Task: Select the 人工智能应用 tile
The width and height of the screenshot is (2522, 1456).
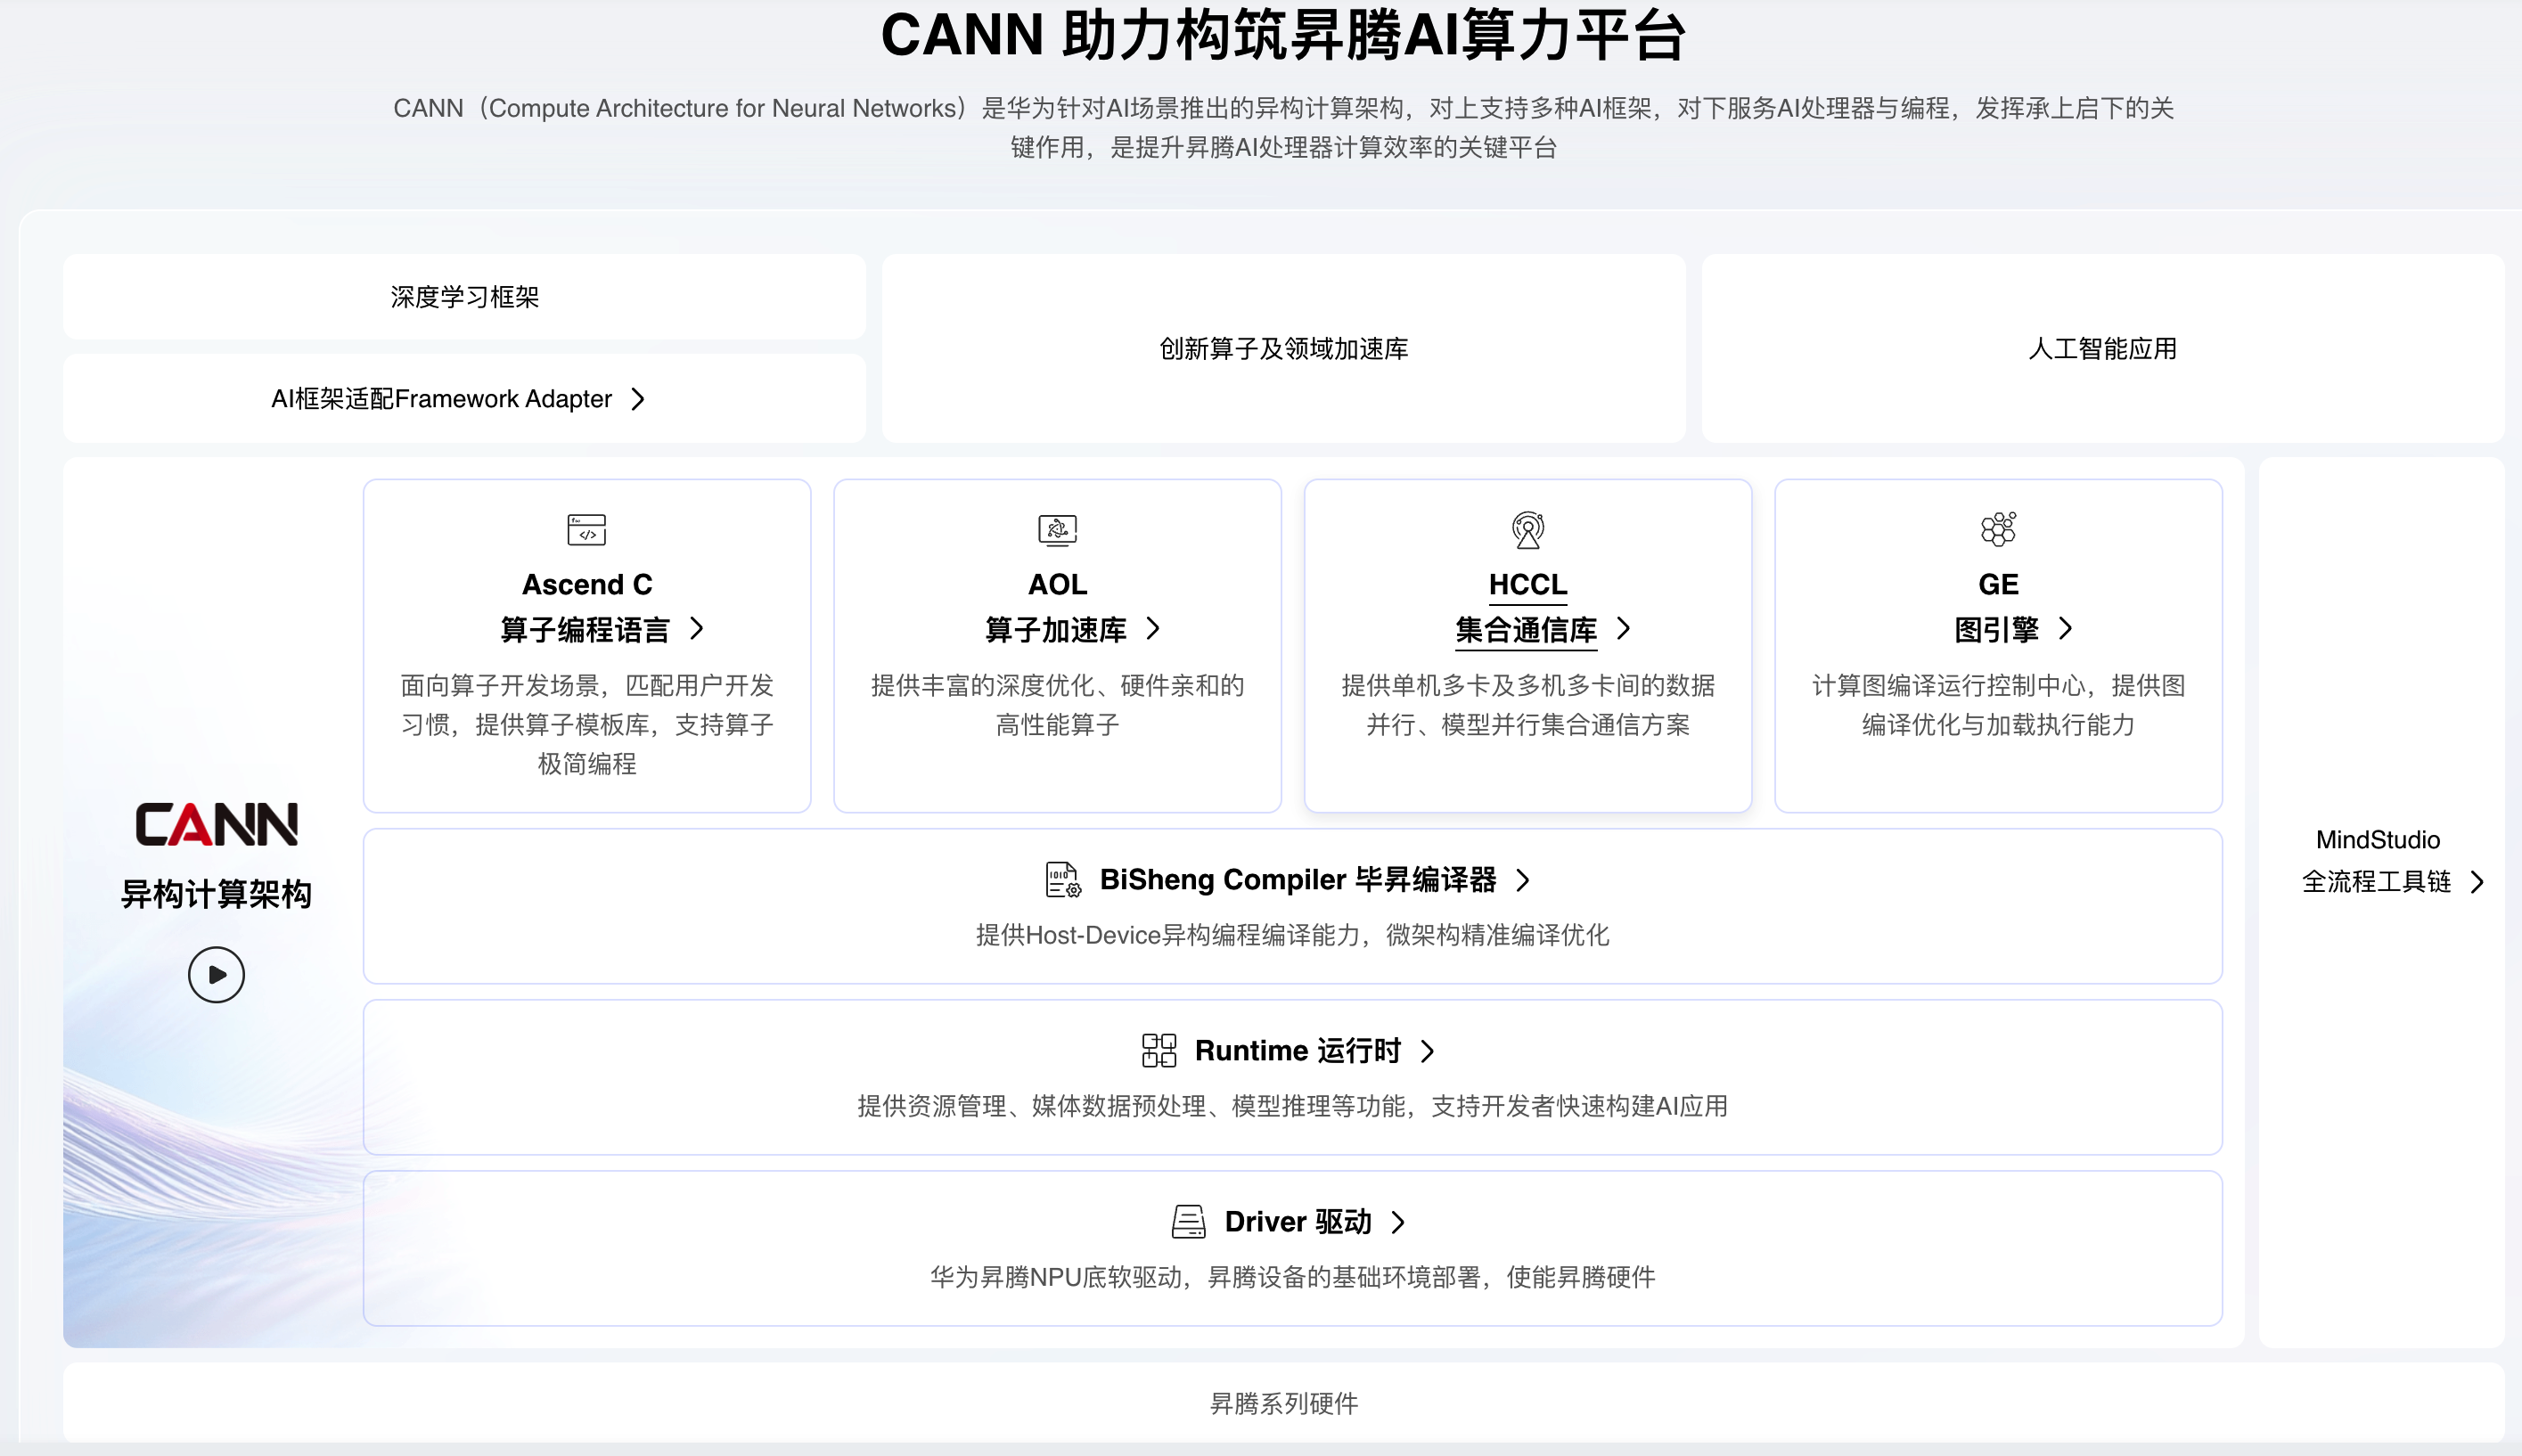Action: pyautogui.click(x=2102, y=348)
